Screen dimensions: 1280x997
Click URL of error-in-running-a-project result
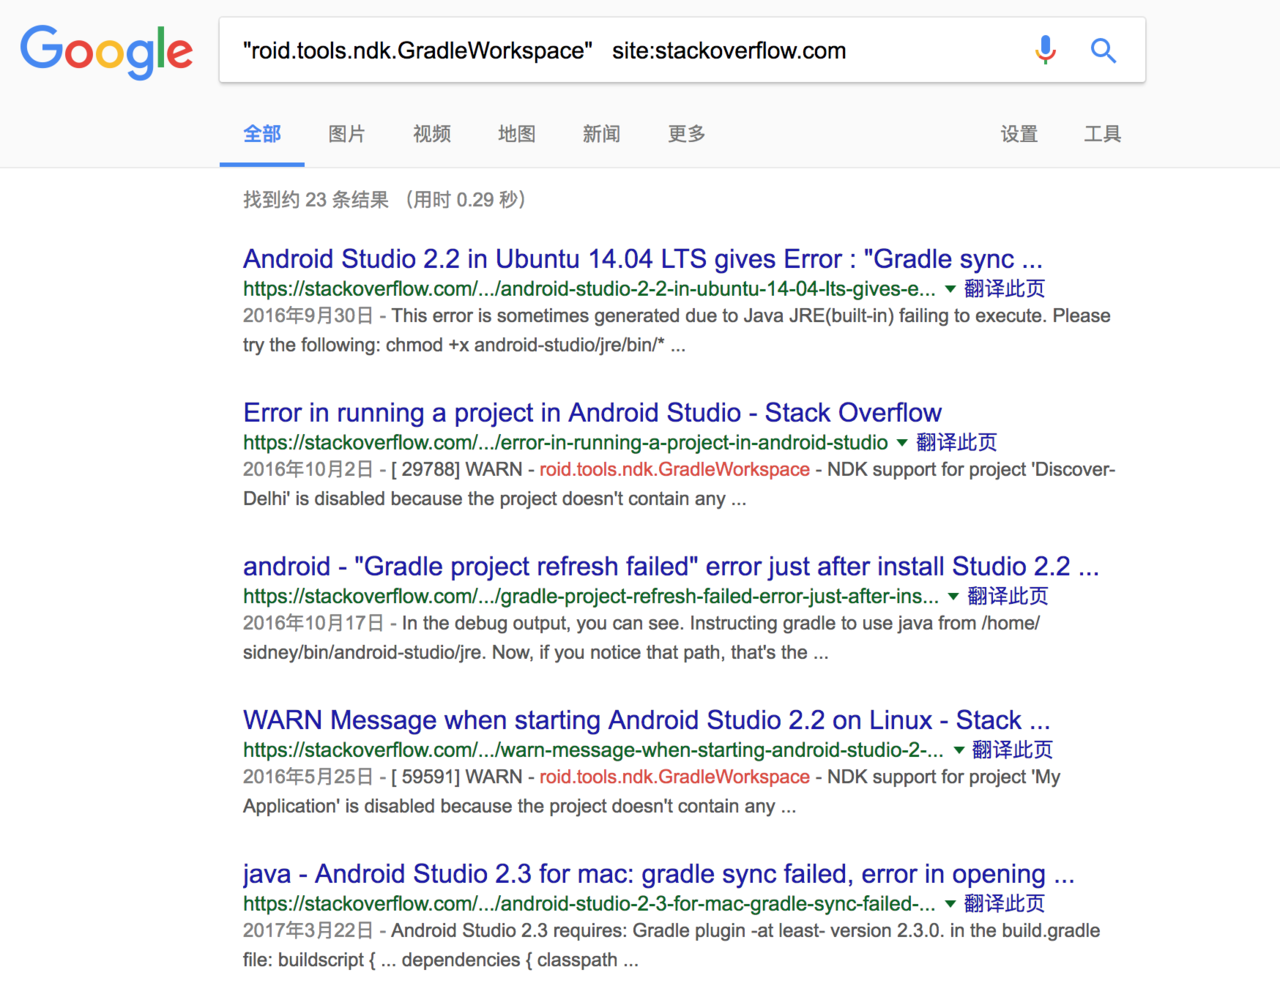(565, 443)
